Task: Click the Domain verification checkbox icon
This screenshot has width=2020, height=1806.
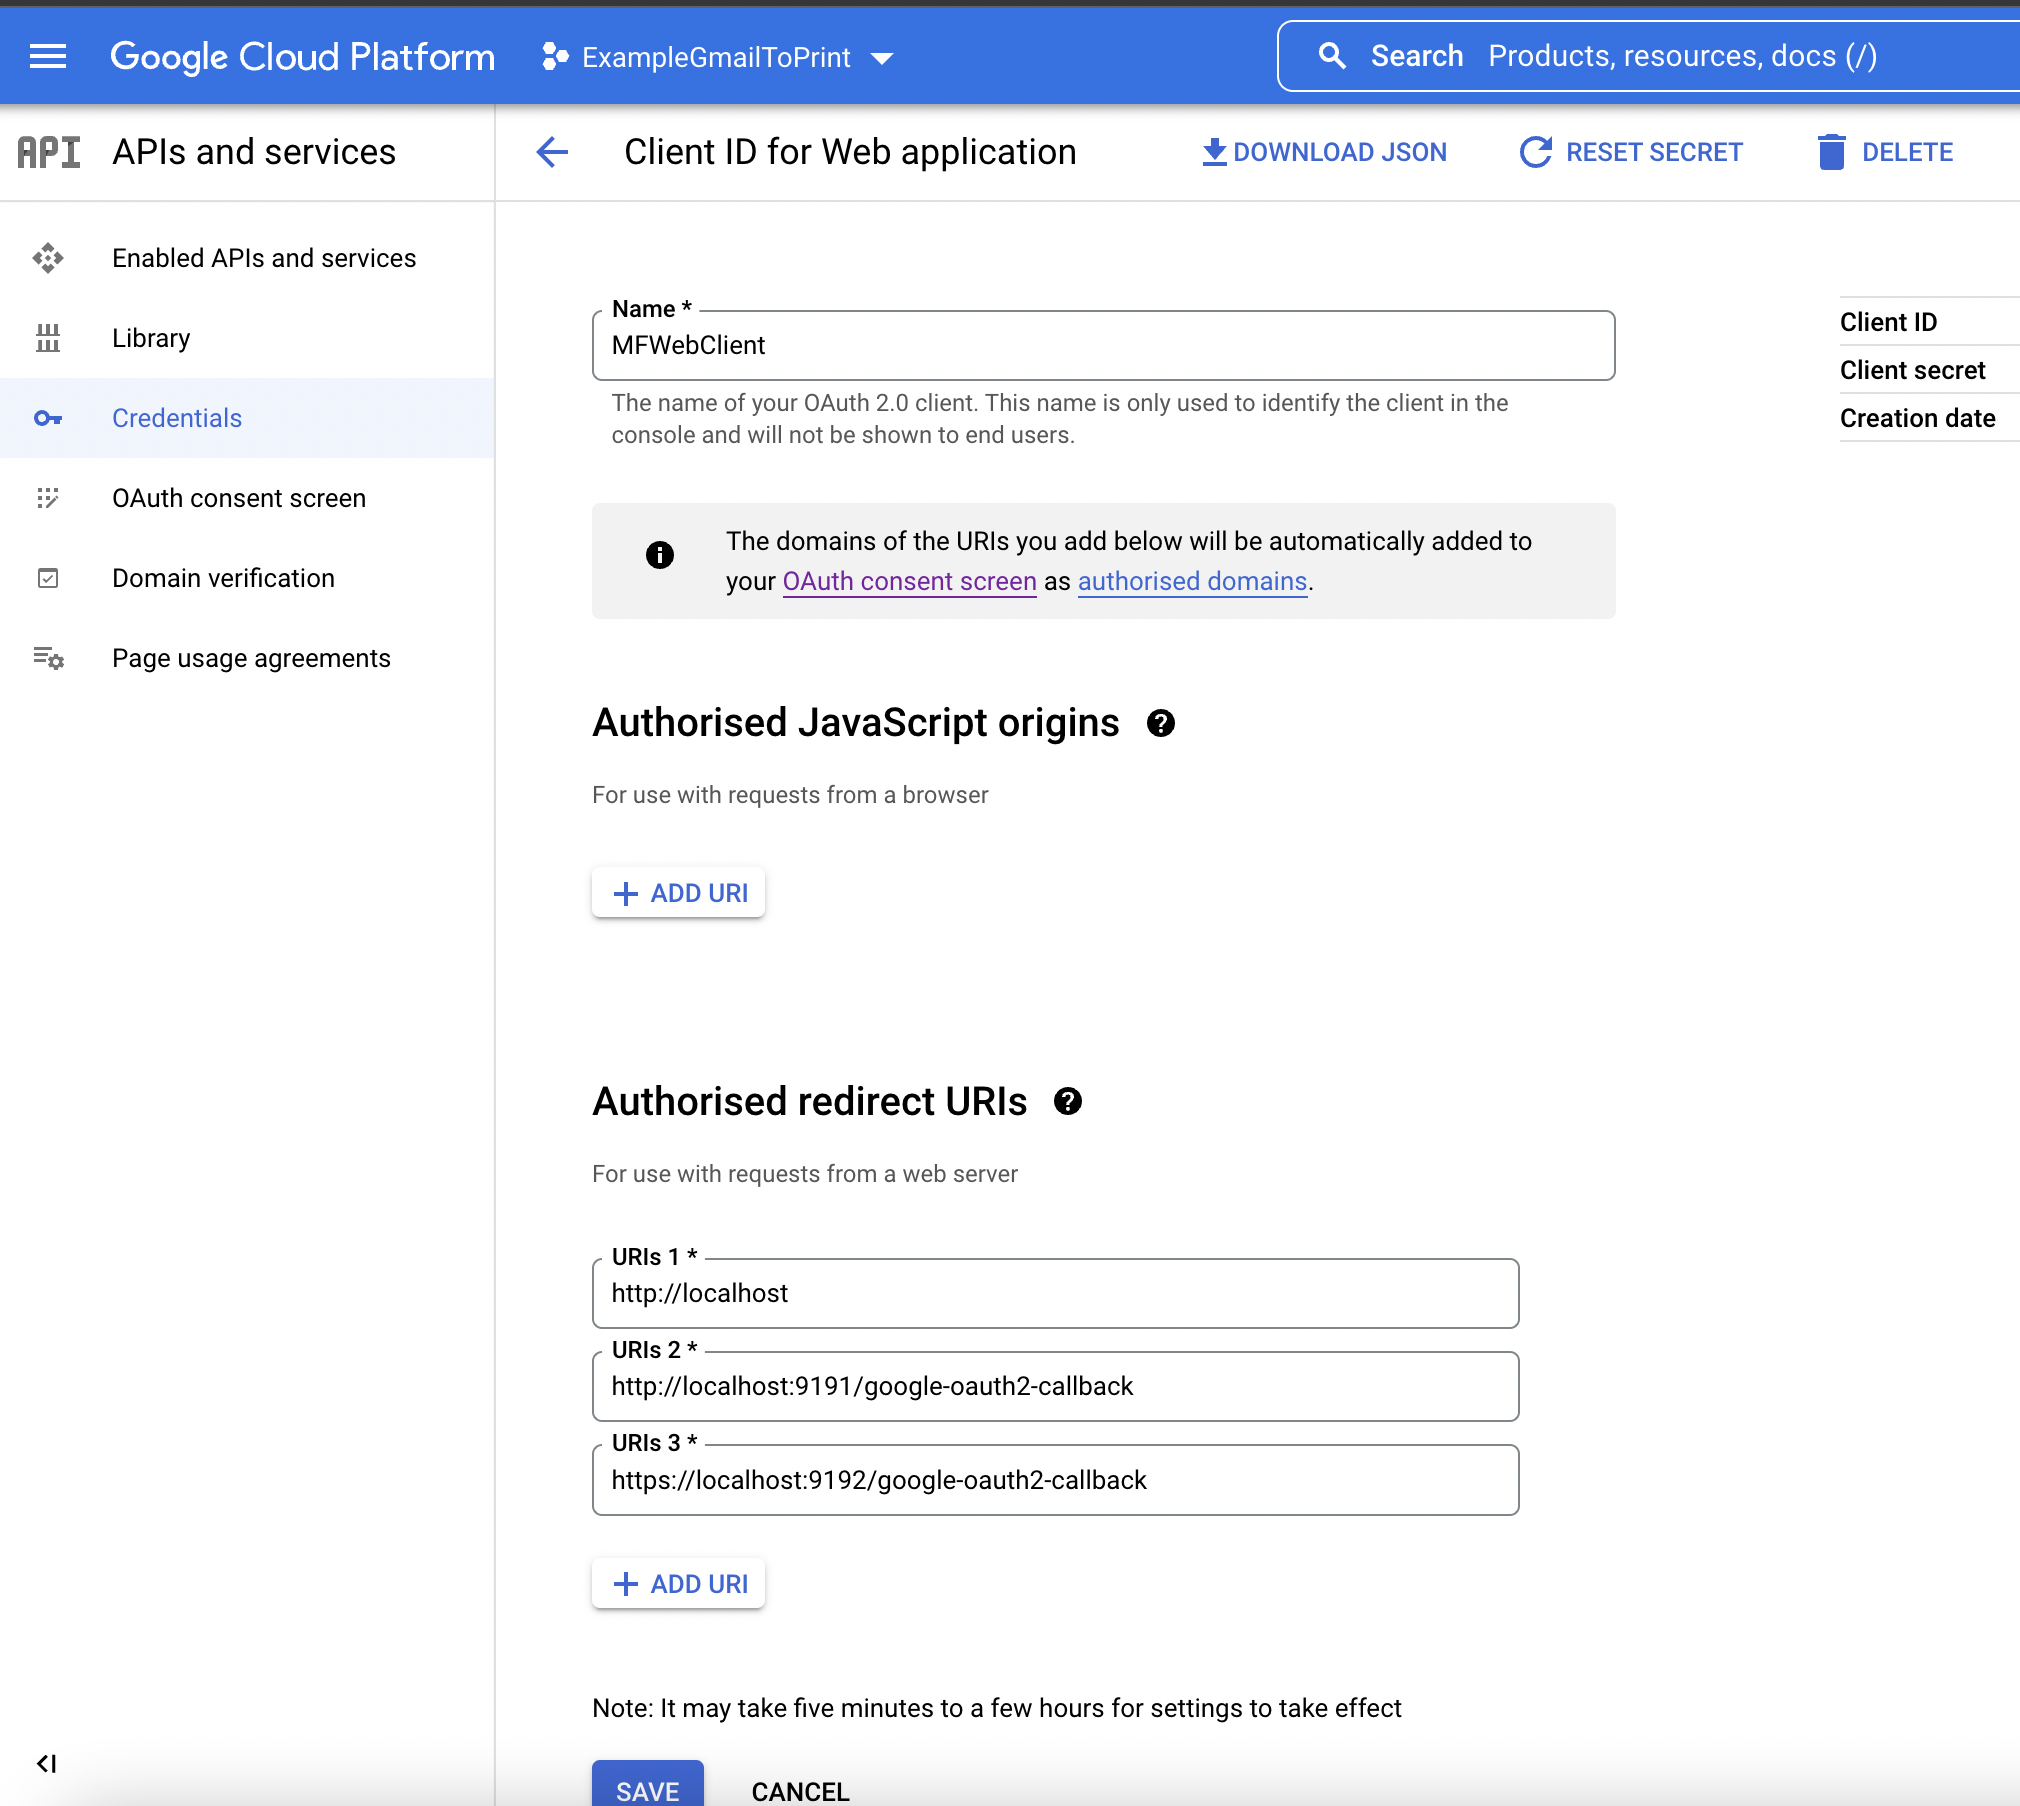Action: pos(48,578)
